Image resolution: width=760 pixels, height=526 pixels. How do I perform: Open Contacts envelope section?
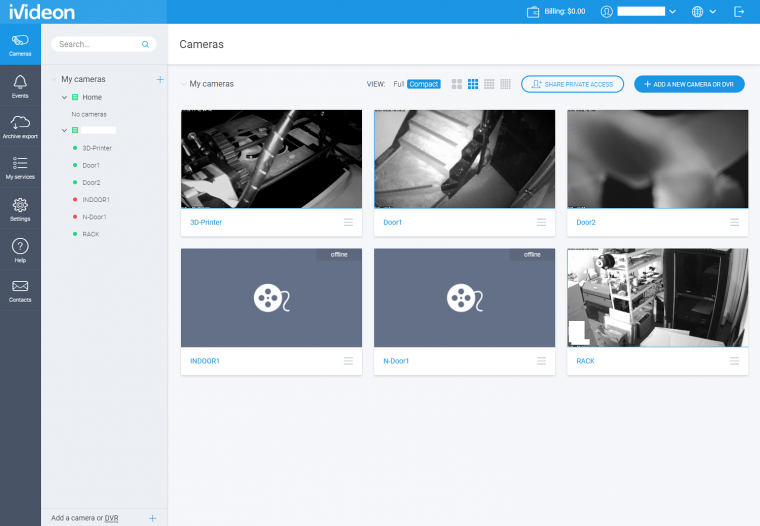20,290
